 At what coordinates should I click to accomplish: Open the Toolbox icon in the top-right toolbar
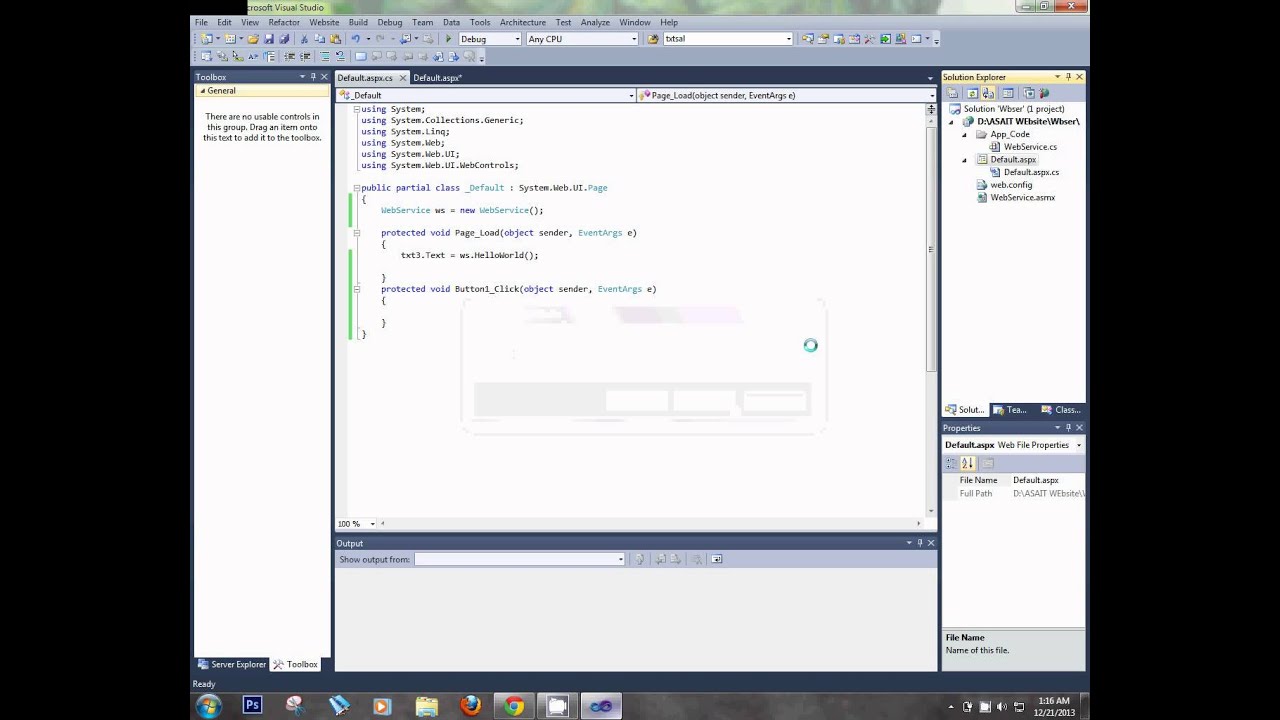(870, 39)
